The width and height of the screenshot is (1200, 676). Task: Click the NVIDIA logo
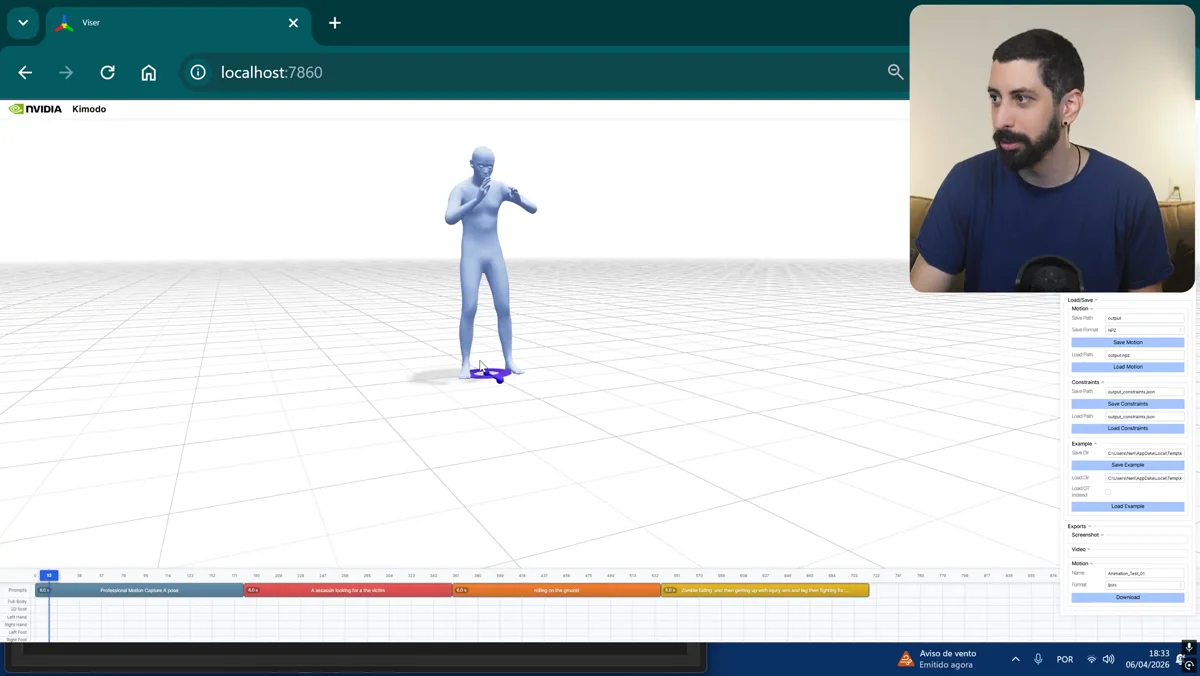click(34, 109)
